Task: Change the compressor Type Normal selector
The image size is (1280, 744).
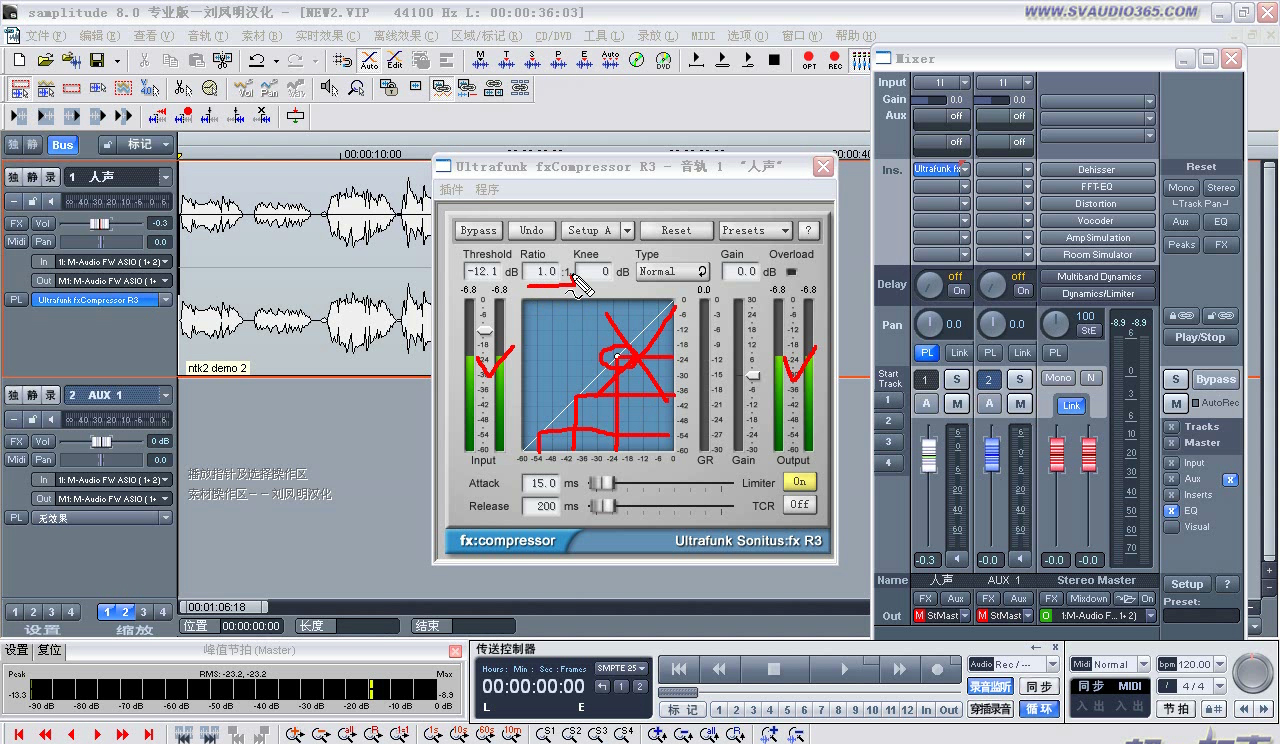Action: tap(672, 271)
